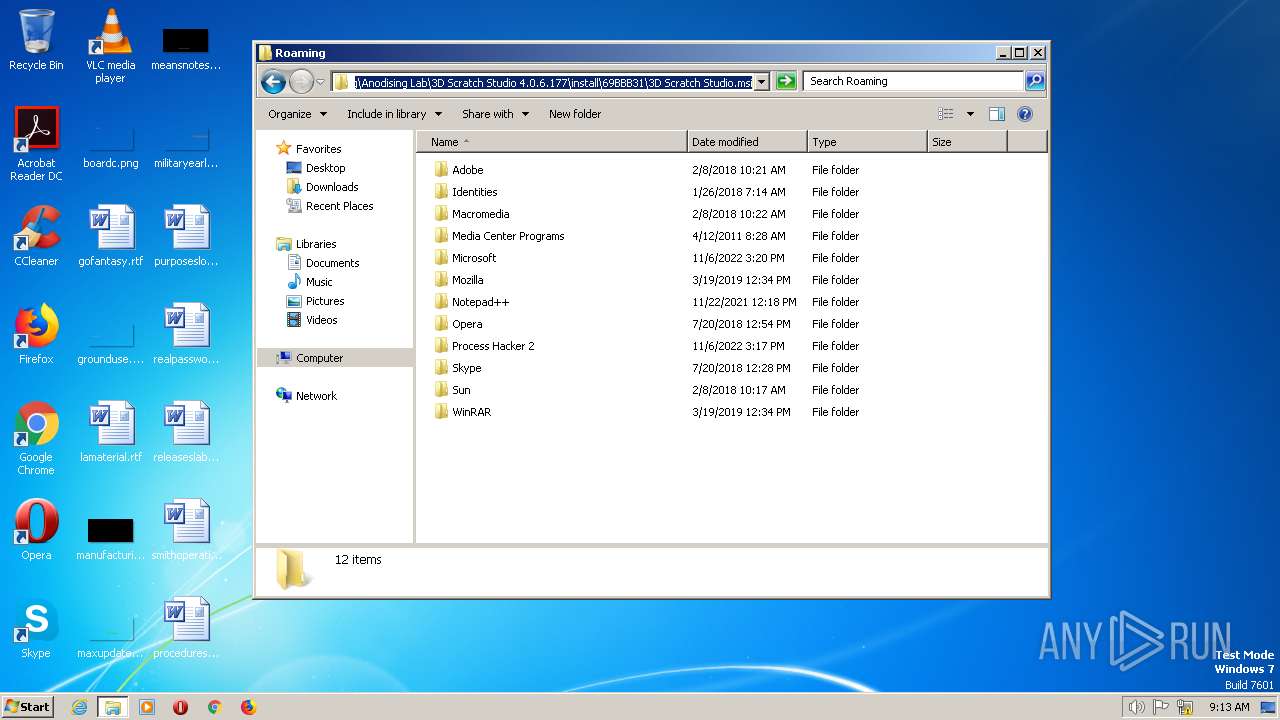This screenshot has height=720, width=1280.
Task: Click the Google Chrome desktop shortcut
Action: click(x=36, y=438)
